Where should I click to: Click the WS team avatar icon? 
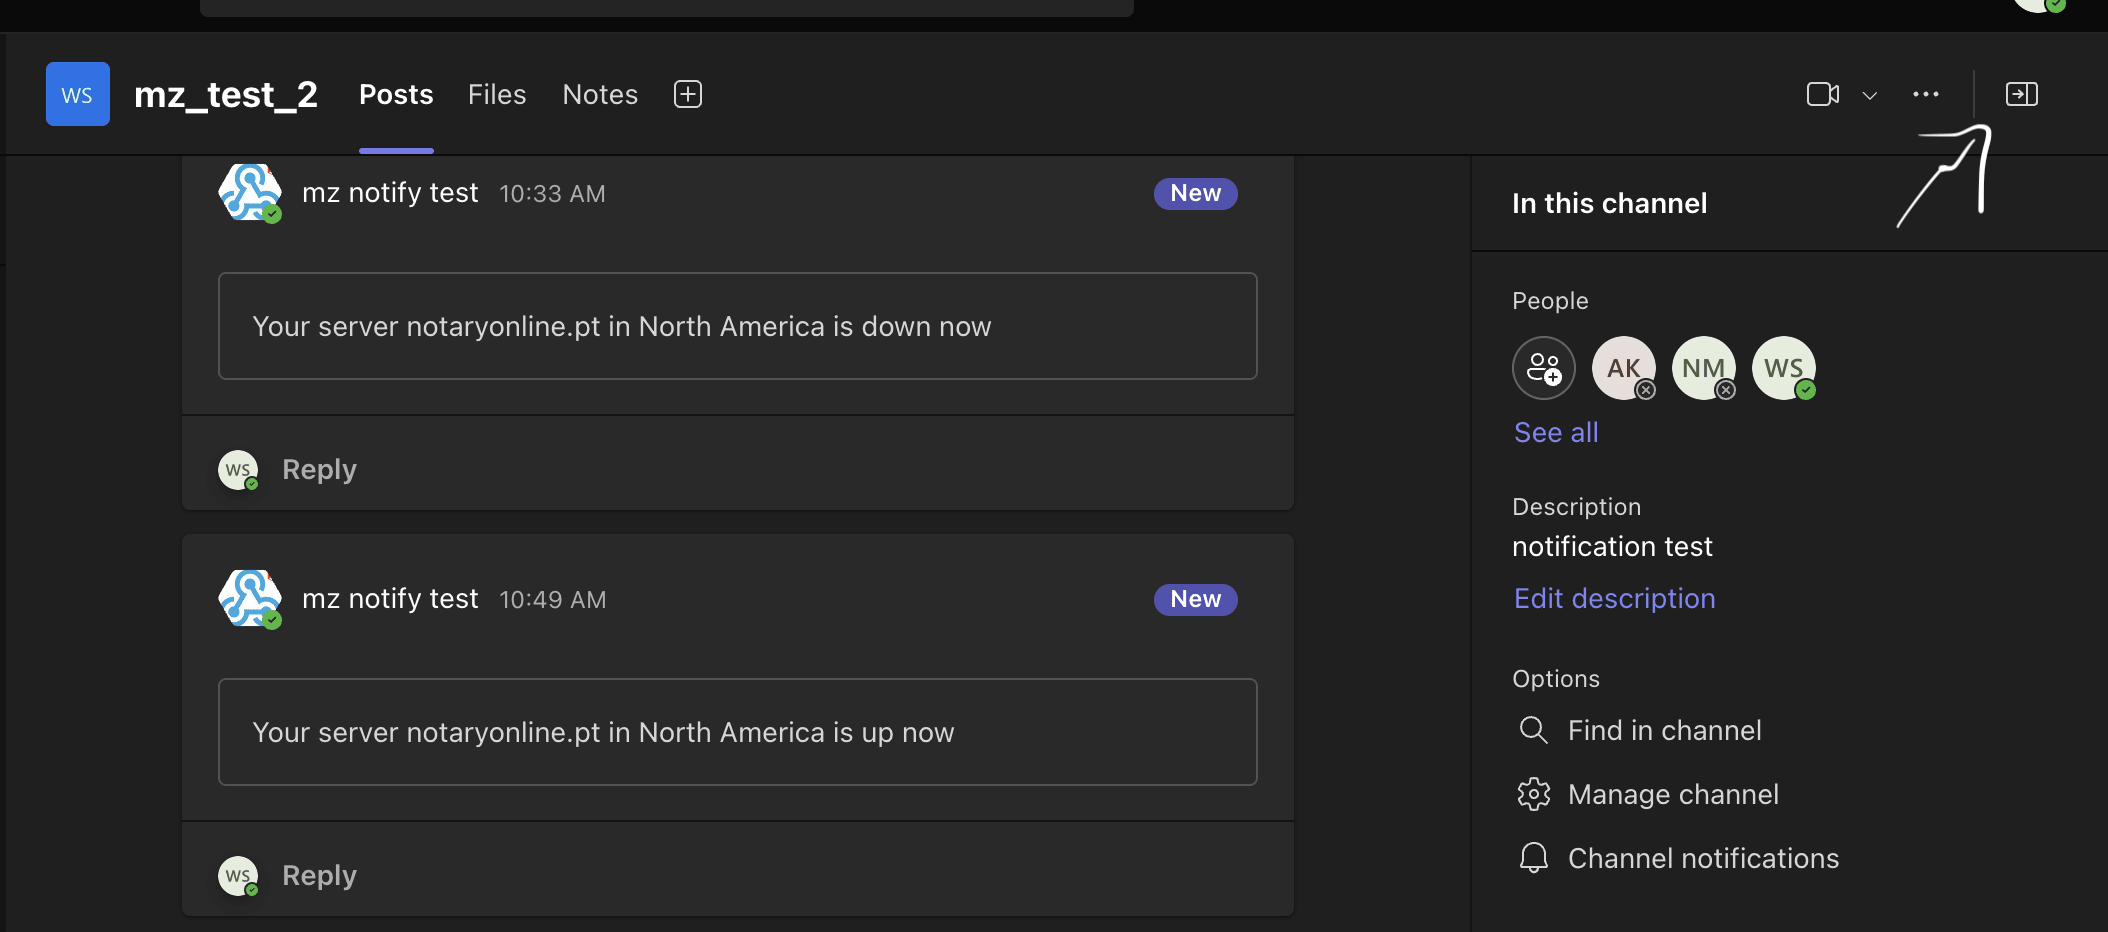[78, 94]
